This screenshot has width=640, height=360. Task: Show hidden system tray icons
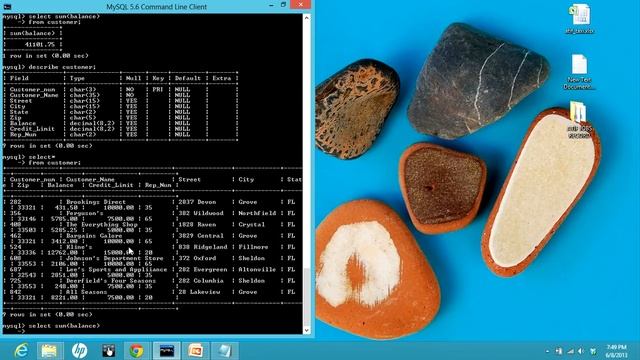(547, 351)
